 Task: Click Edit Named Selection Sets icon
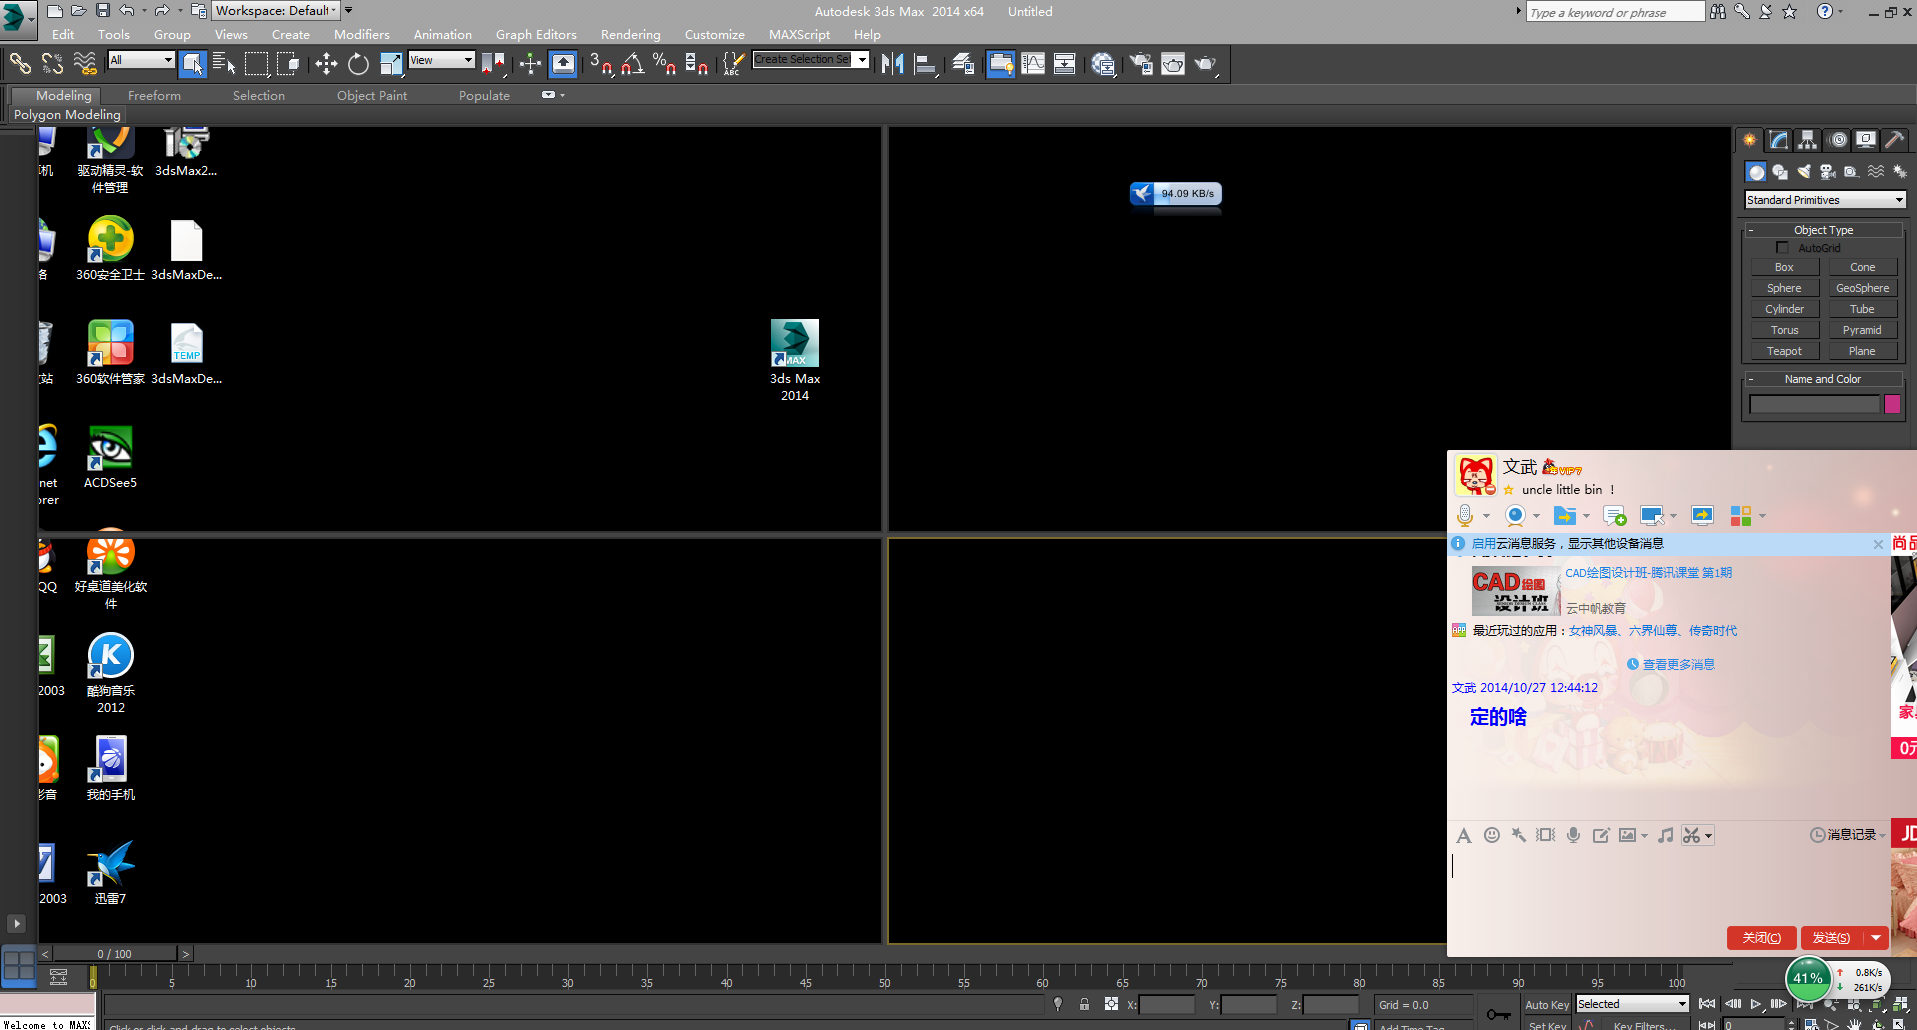pos(733,64)
